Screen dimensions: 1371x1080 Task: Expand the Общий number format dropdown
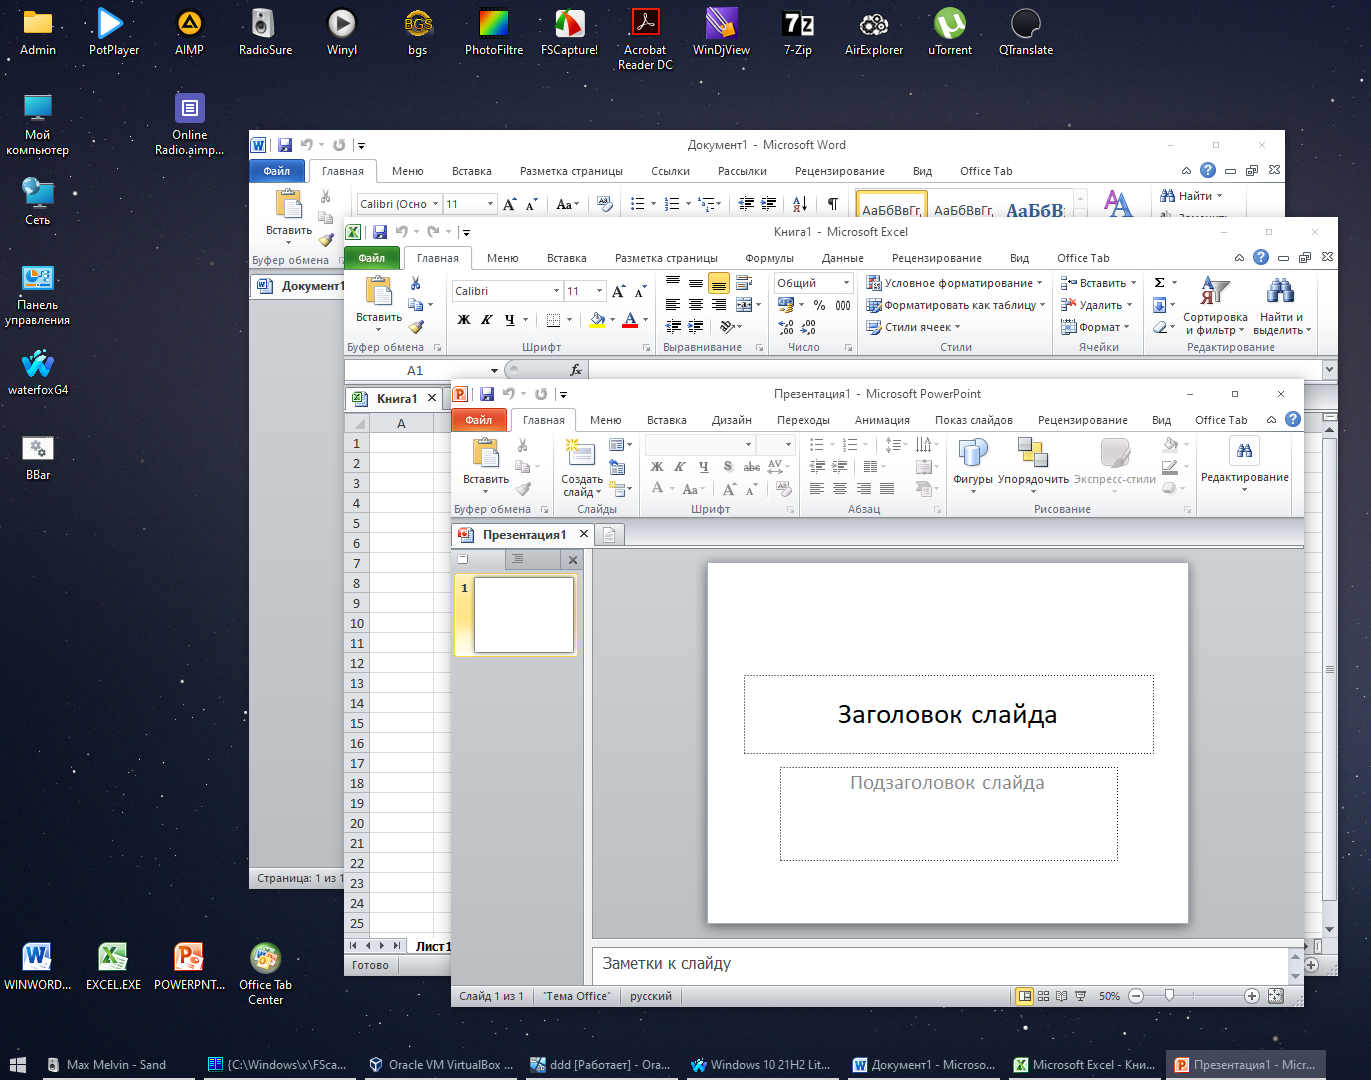(x=846, y=283)
